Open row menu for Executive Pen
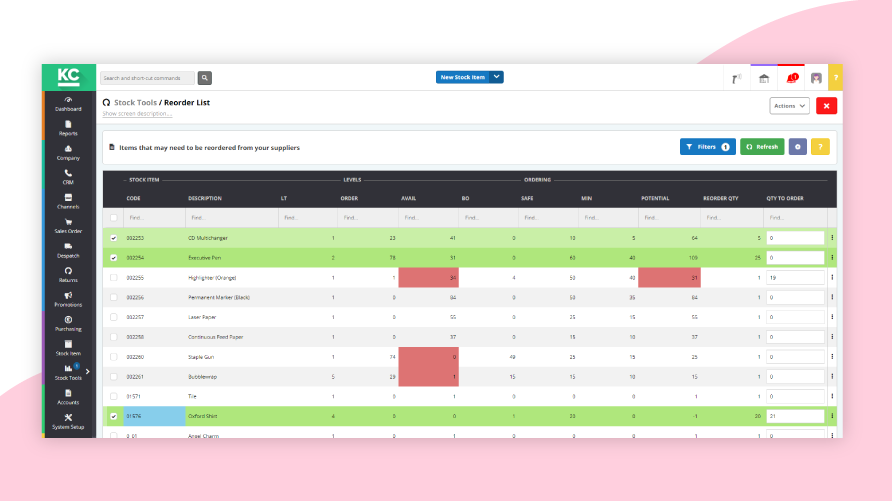The height and width of the screenshot is (501, 892). click(832, 258)
